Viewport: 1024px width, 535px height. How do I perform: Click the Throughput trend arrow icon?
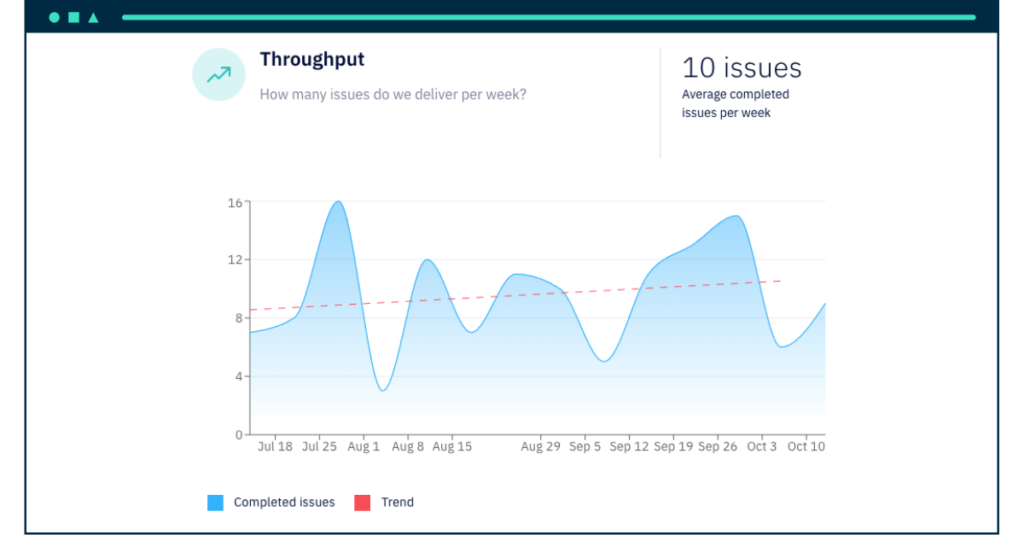pyautogui.click(x=219, y=74)
